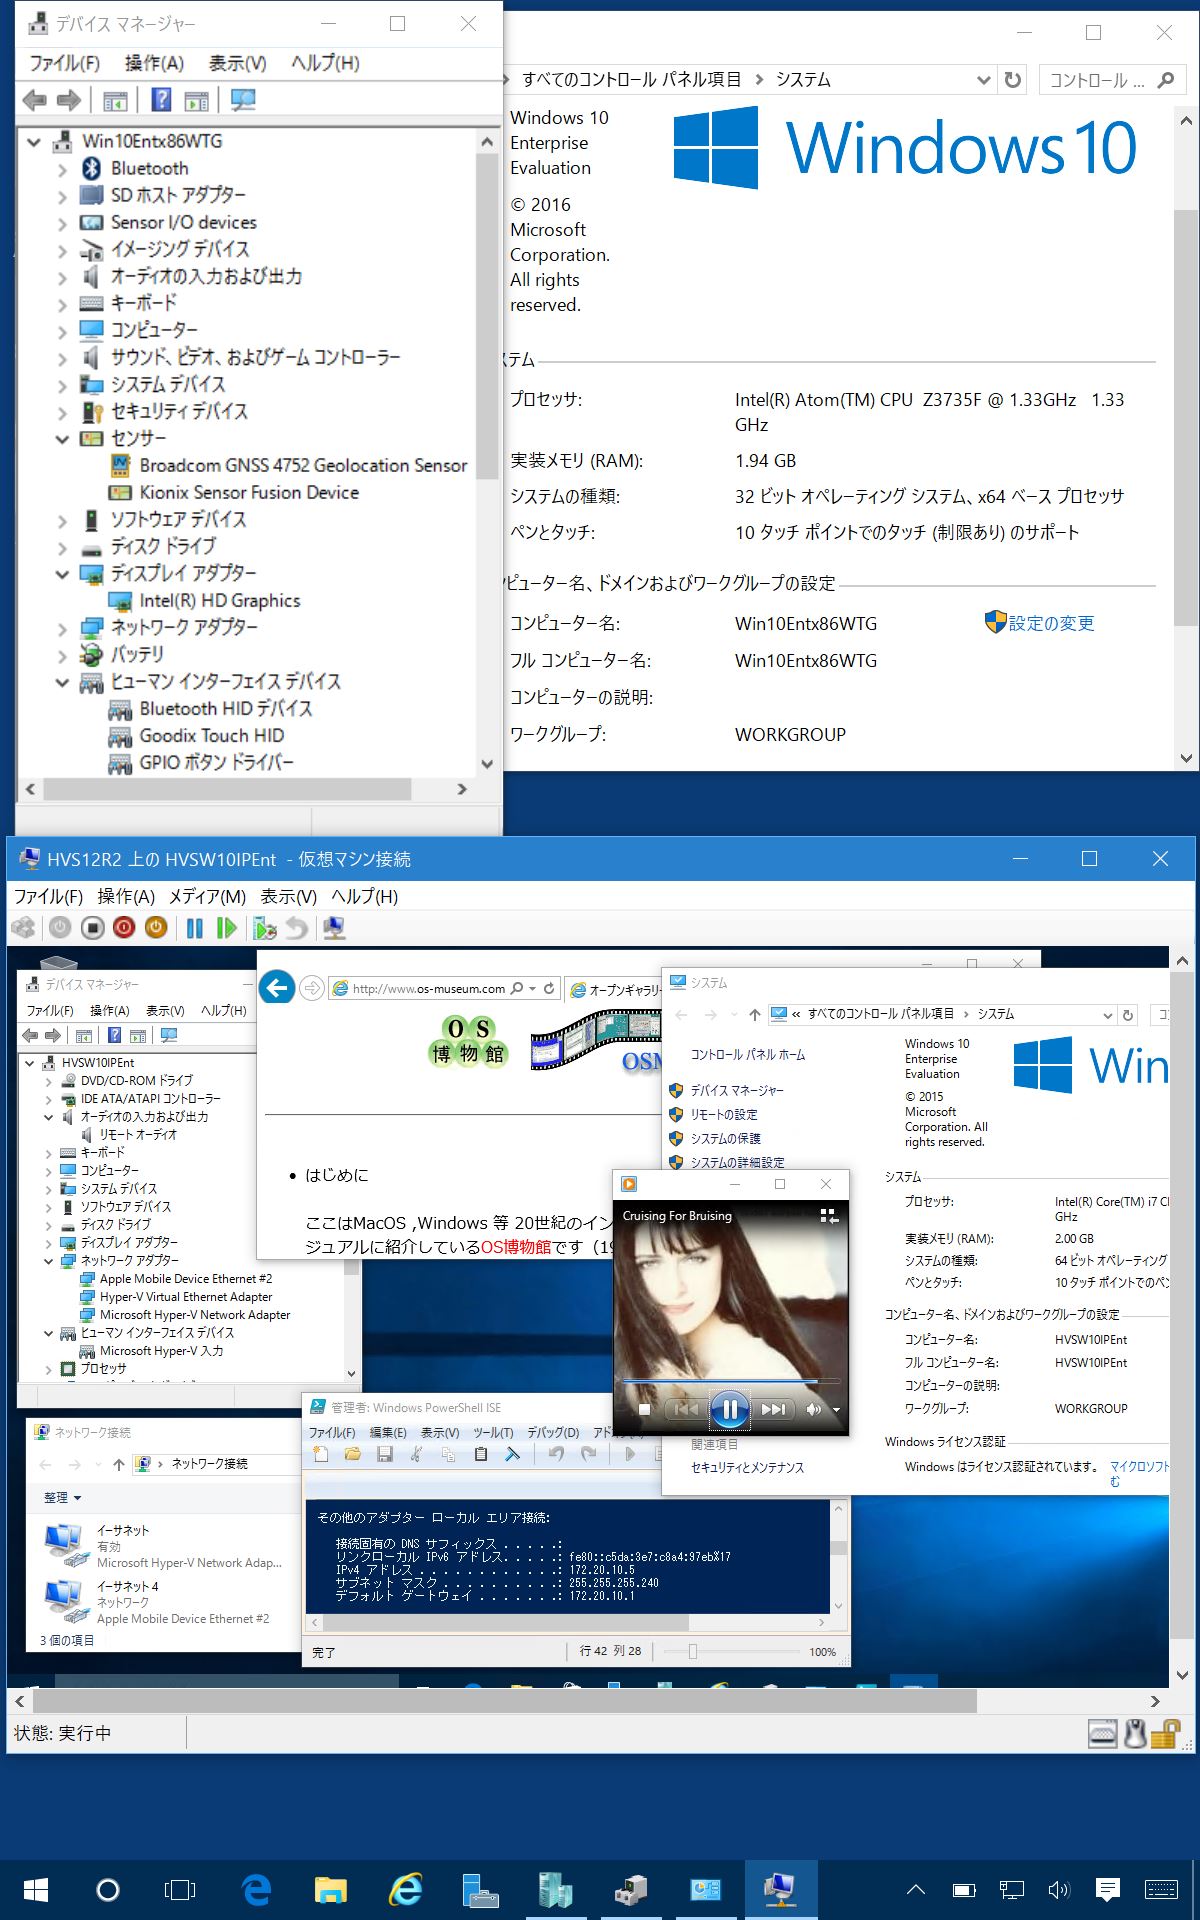Click enhanced session monitor icon in VM toolbar
This screenshot has width=1200, height=1920.
pos(334,928)
